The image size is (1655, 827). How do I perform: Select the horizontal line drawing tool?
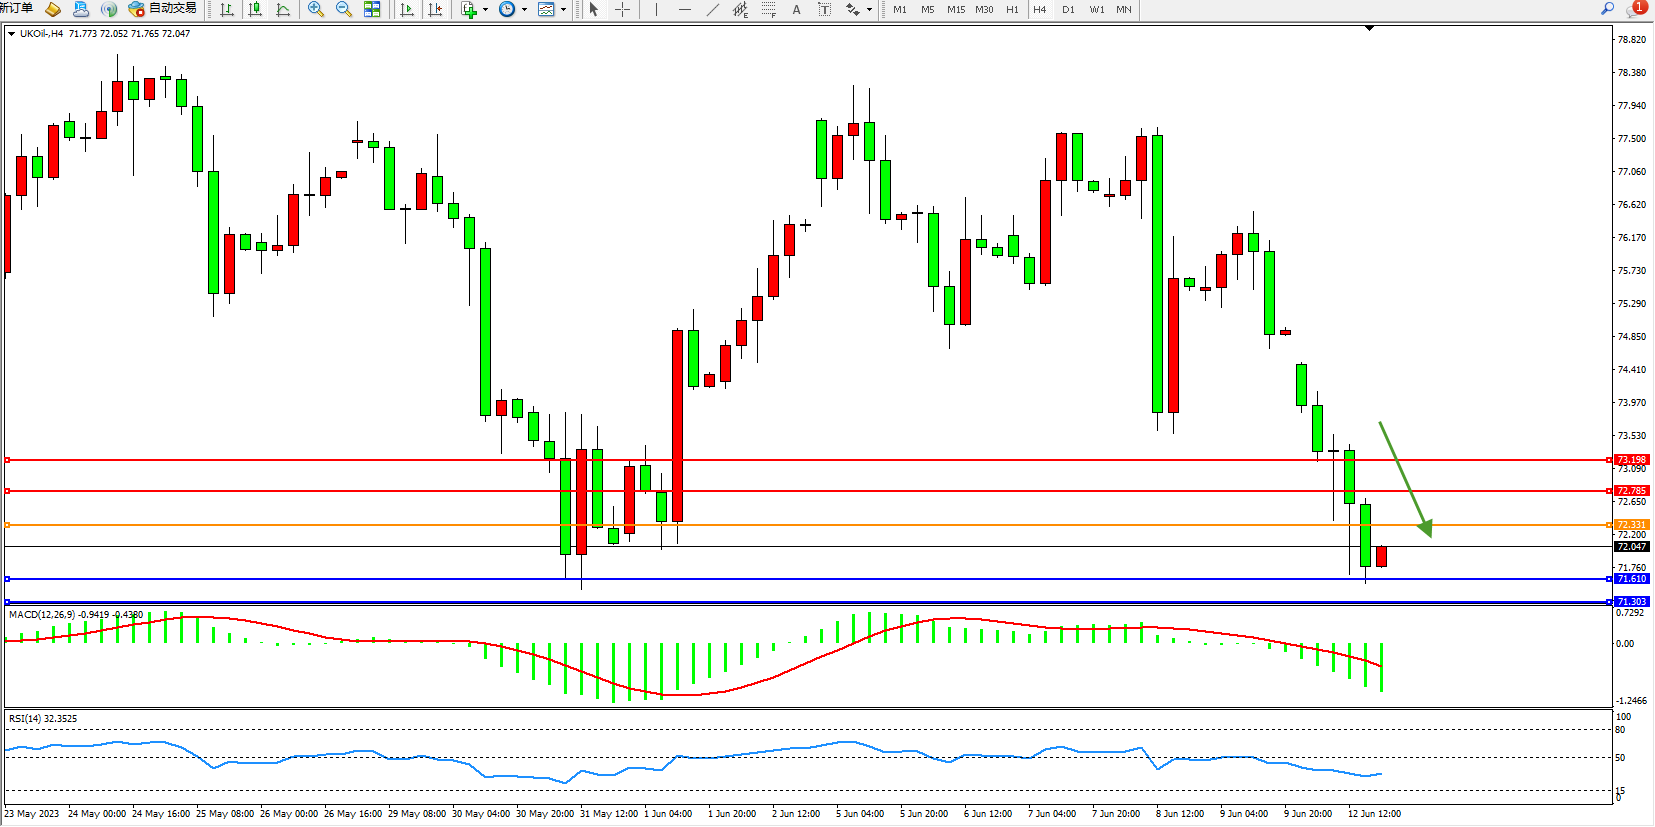684,9
